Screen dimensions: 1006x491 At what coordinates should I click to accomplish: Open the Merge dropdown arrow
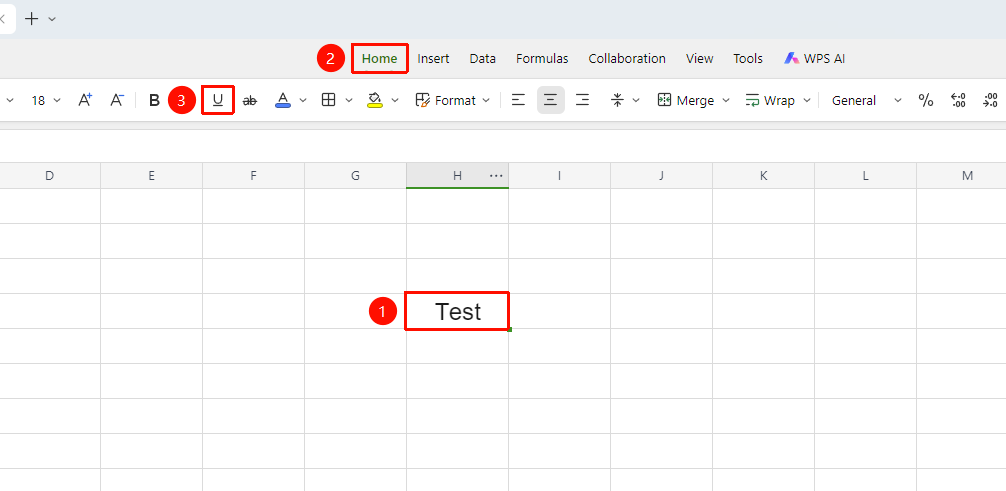(x=726, y=100)
